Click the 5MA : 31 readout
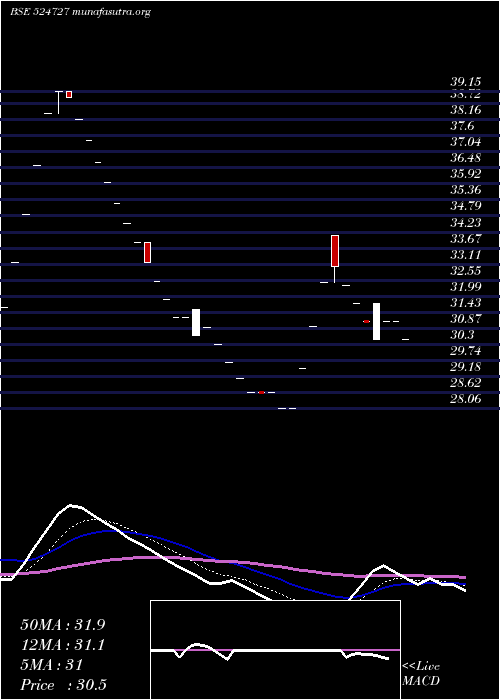500x700 pixels. pyautogui.click(x=52, y=665)
